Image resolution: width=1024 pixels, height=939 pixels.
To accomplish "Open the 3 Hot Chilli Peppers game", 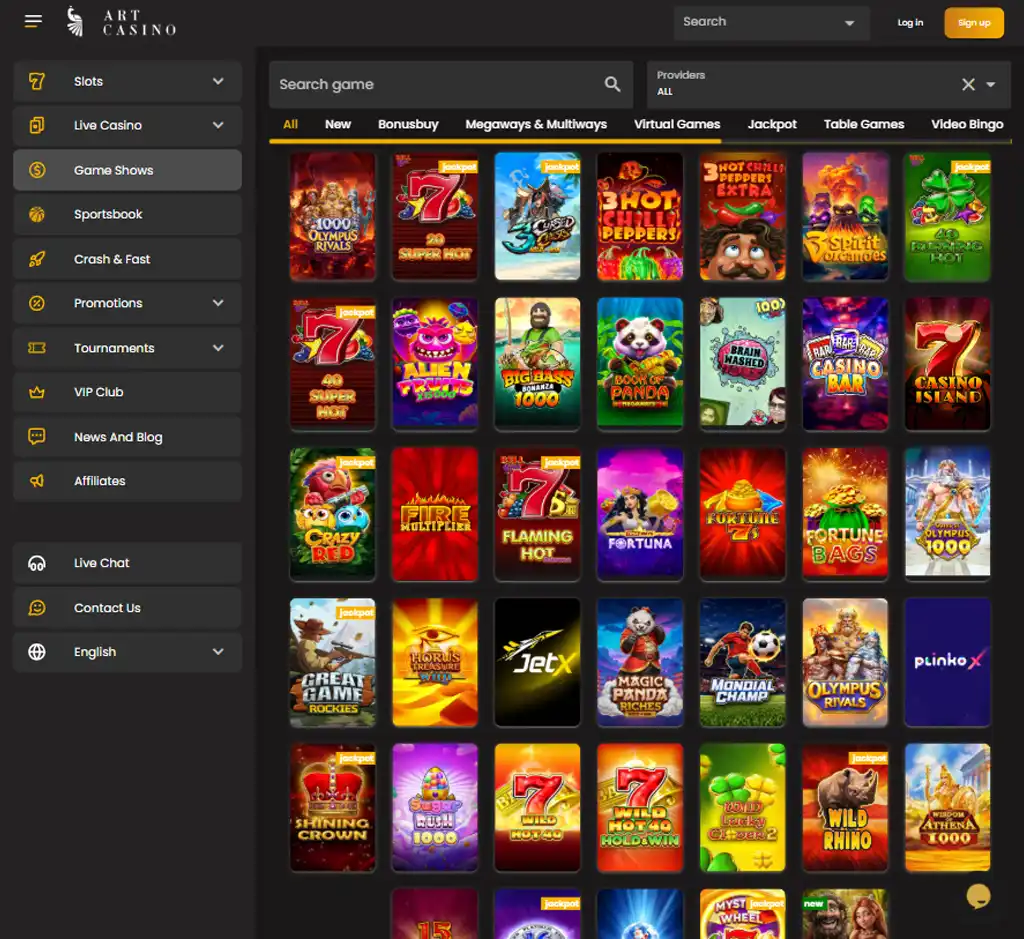I will pos(640,216).
